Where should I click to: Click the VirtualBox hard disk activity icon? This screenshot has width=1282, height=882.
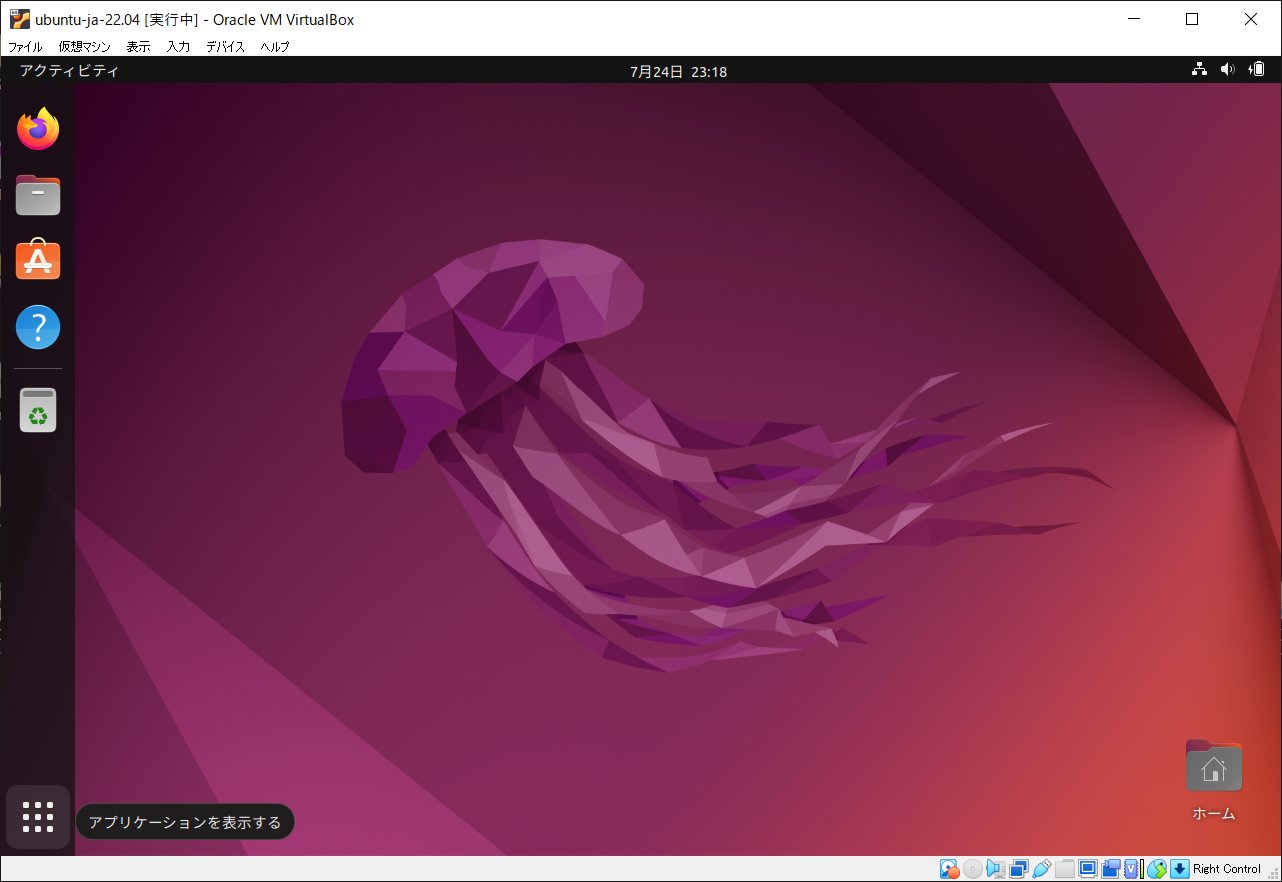[949, 869]
